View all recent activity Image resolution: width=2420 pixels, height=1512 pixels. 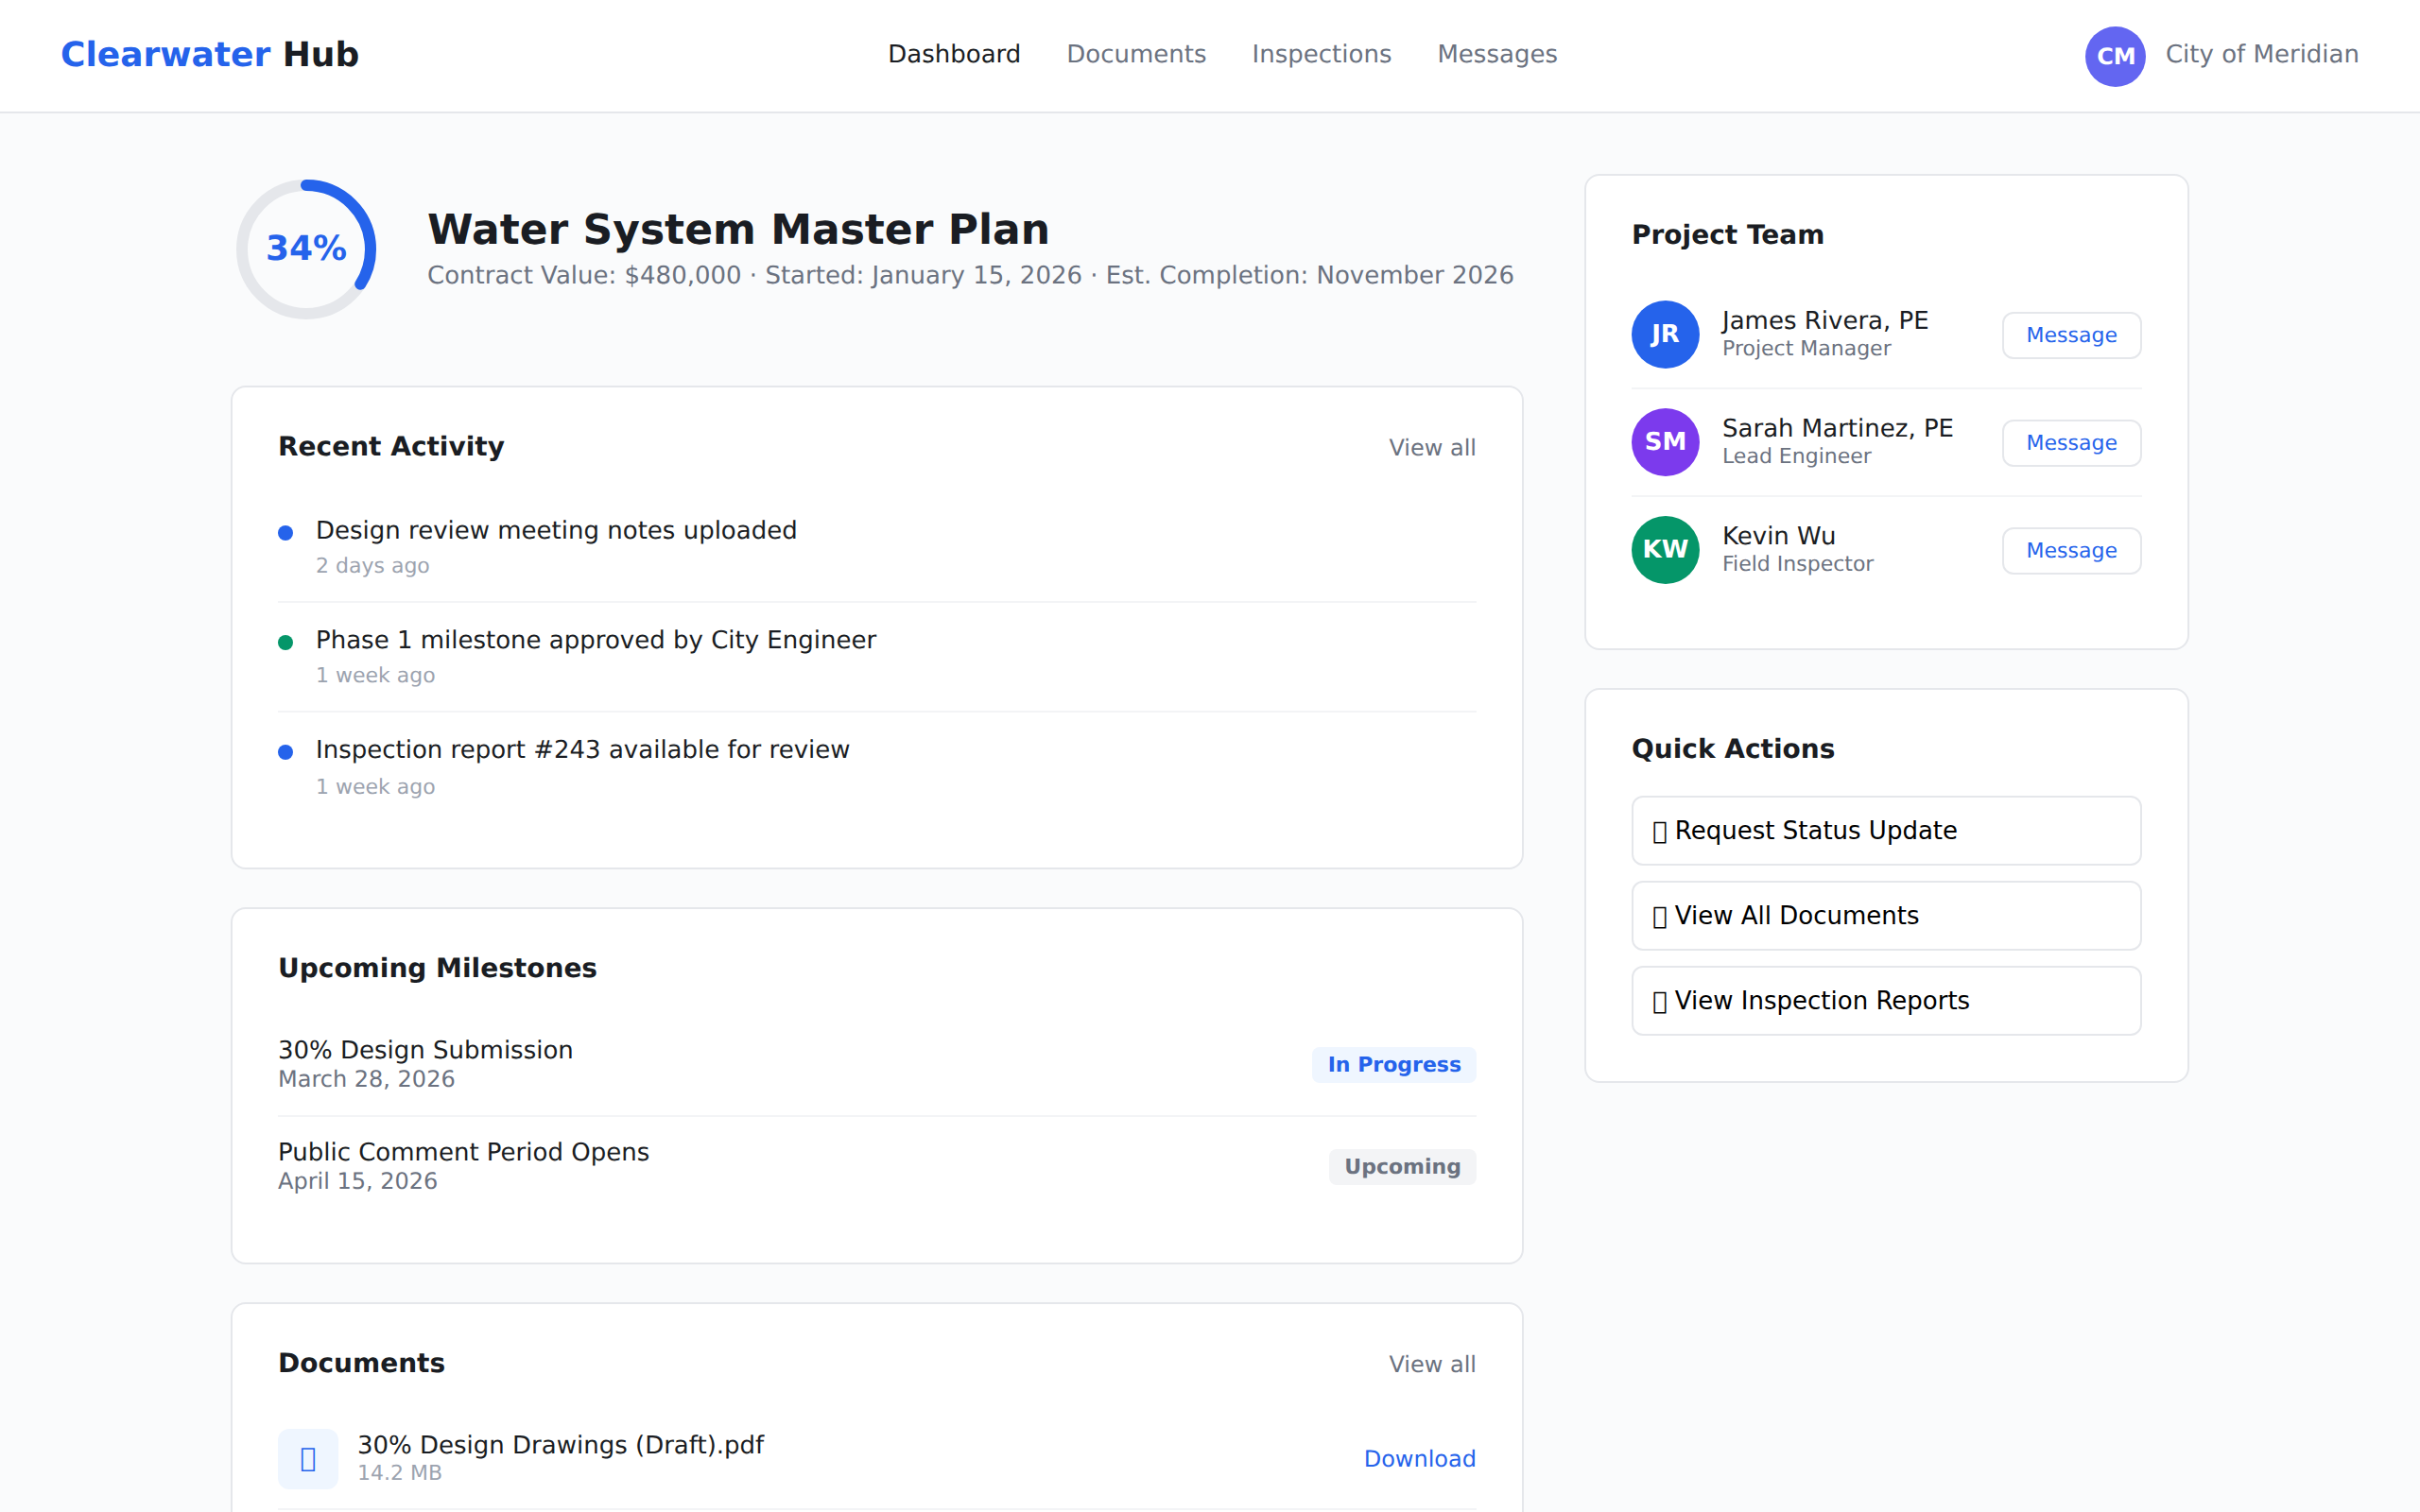(x=1432, y=447)
